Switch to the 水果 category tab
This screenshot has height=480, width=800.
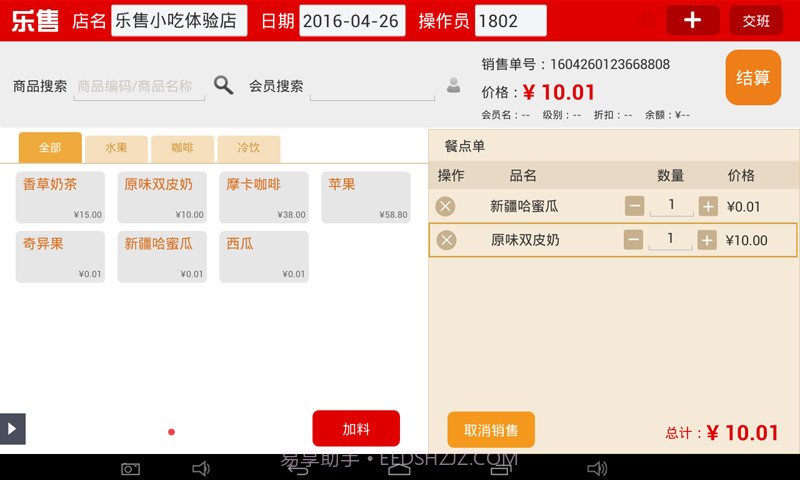pos(116,149)
